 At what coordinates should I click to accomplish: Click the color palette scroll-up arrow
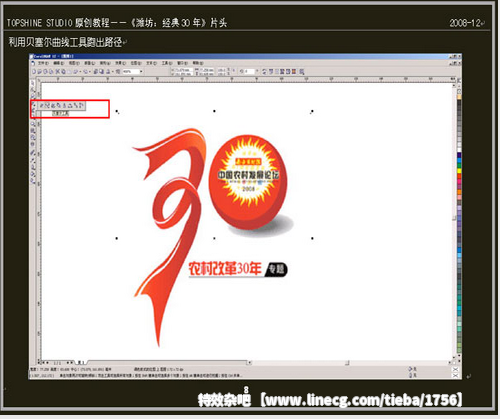(459, 86)
